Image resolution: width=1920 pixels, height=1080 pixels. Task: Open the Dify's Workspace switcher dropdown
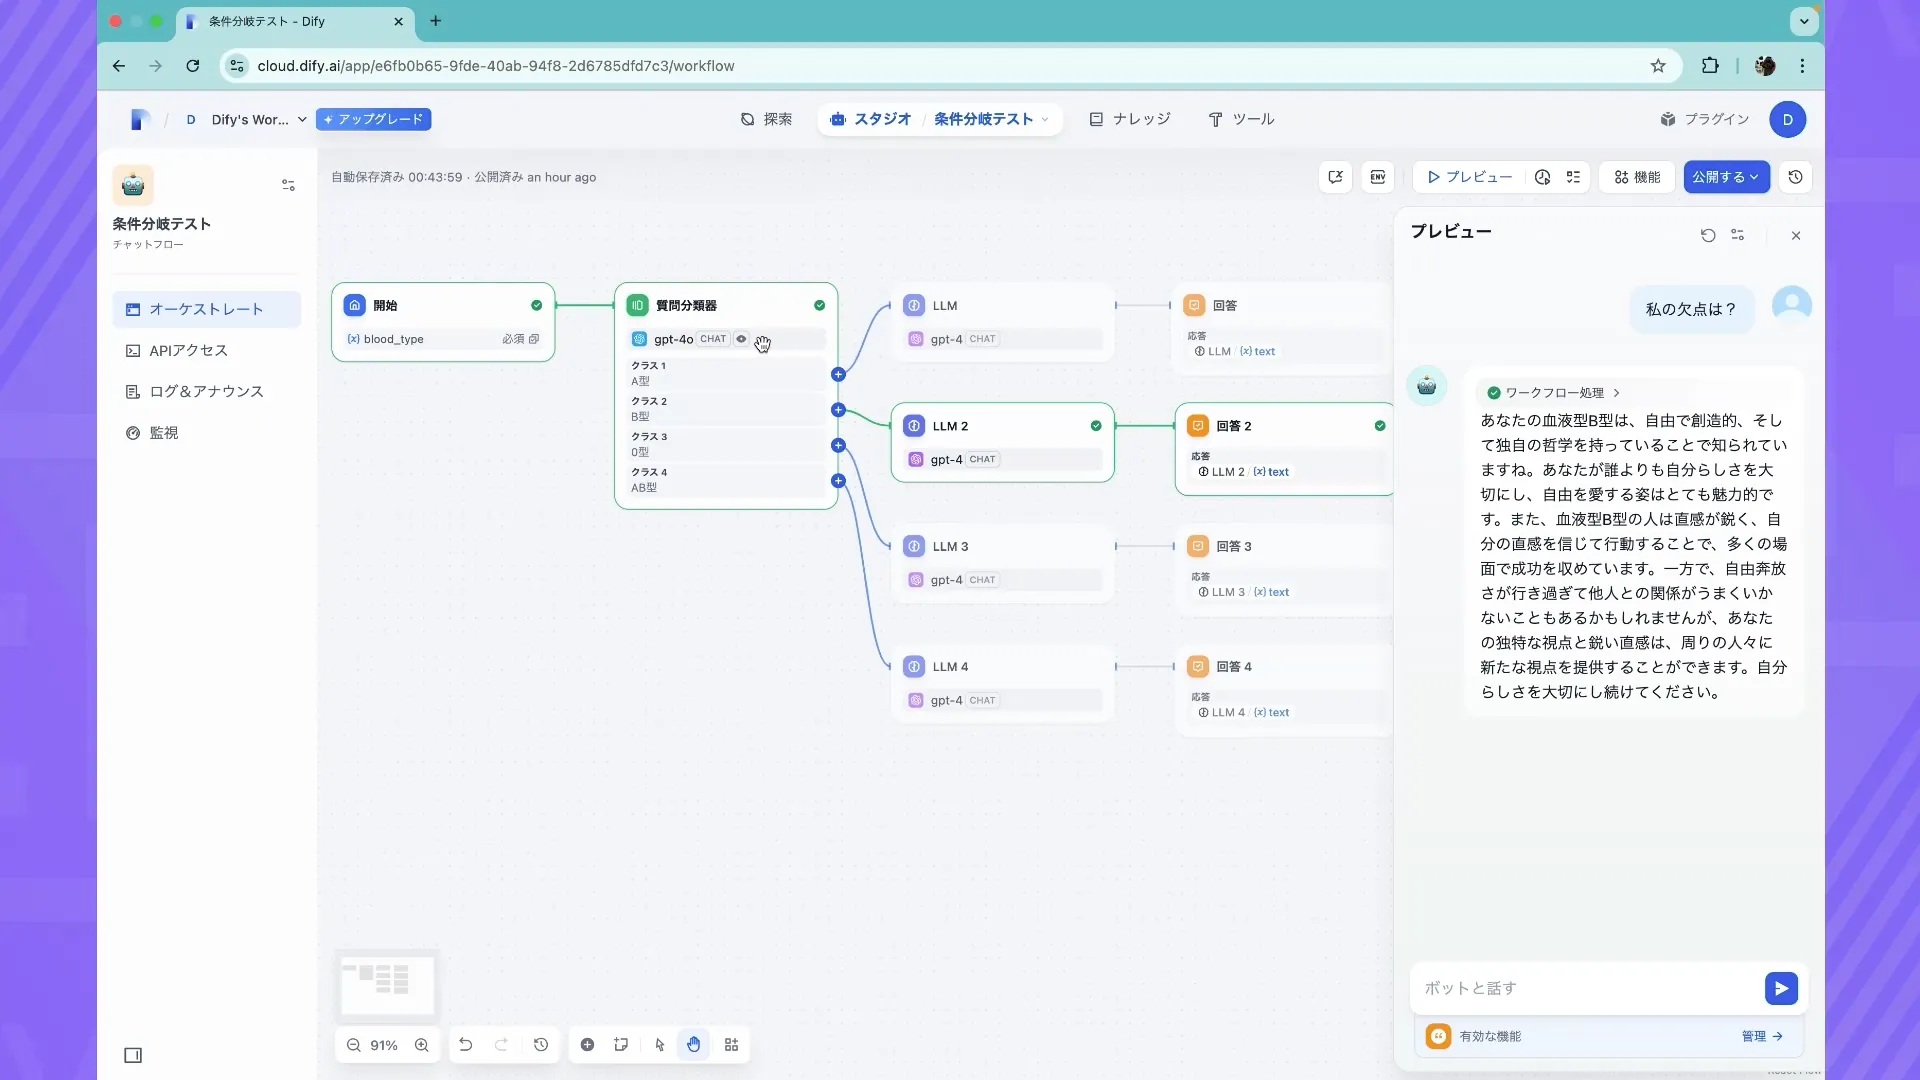(249, 120)
